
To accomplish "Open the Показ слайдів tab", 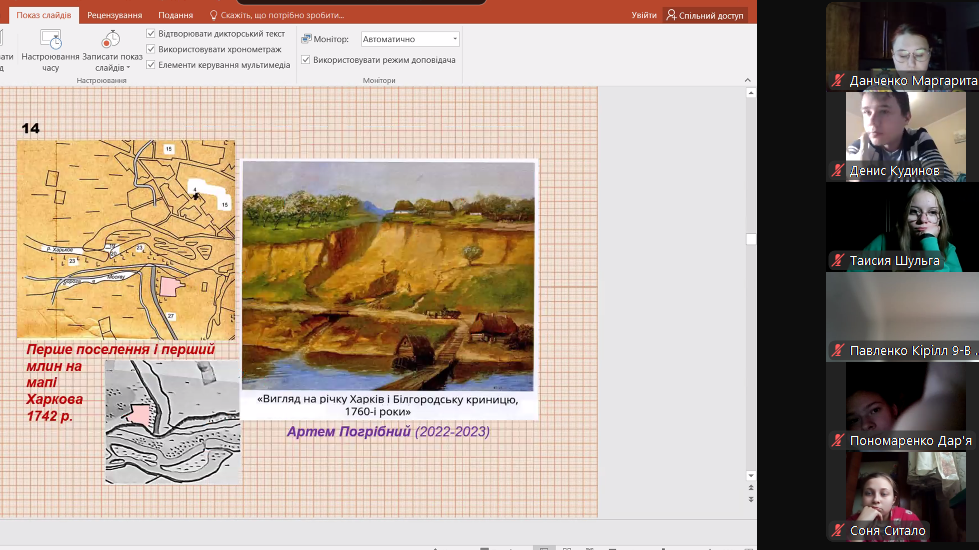I will pos(44,15).
